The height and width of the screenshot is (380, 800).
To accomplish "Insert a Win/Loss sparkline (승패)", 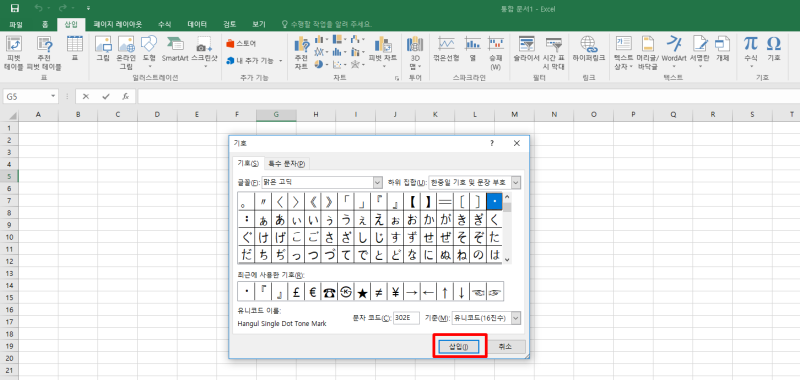I will [495, 53].
